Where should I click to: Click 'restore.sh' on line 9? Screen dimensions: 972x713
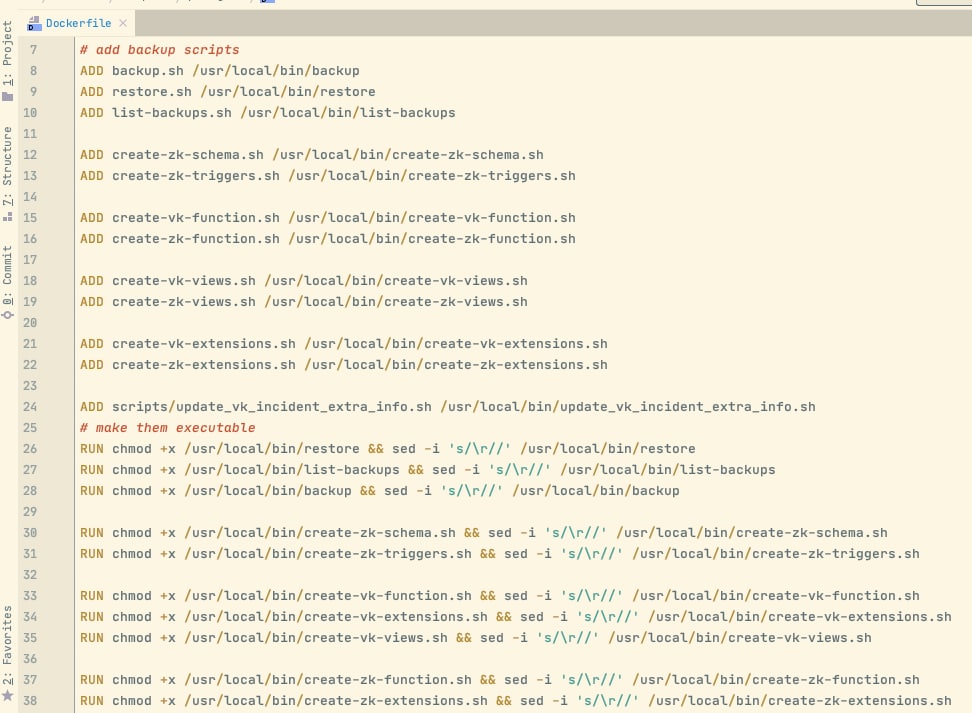click(152, 92)
